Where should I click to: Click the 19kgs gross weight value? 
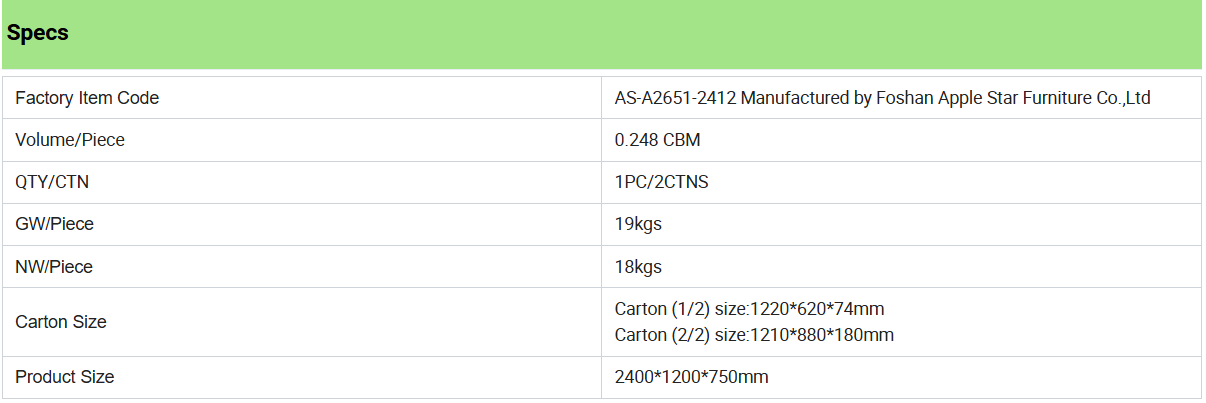pos(638,225)
